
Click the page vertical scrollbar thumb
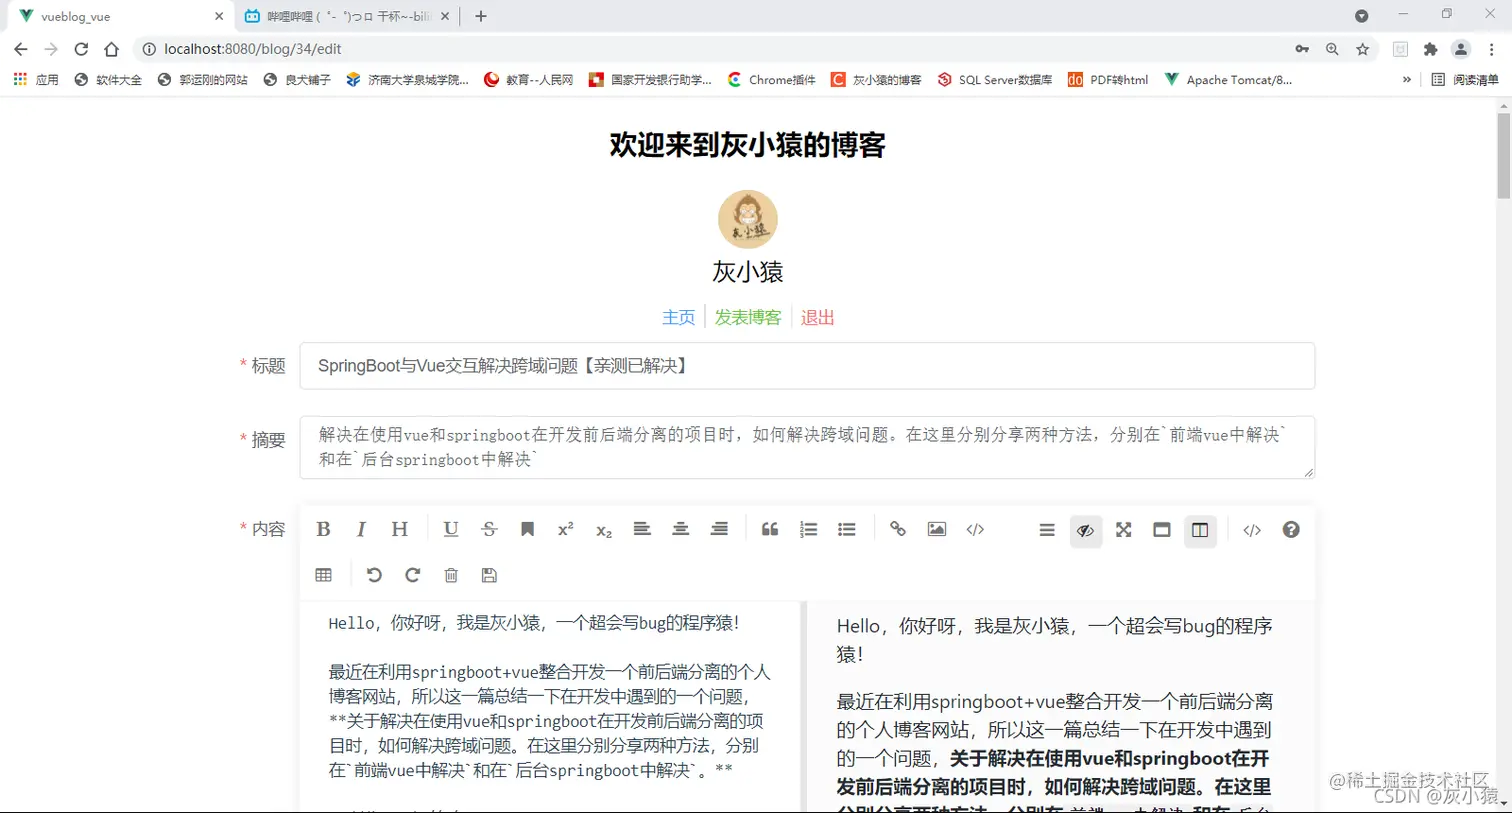pyautogui.click(x=1503, y=156)
